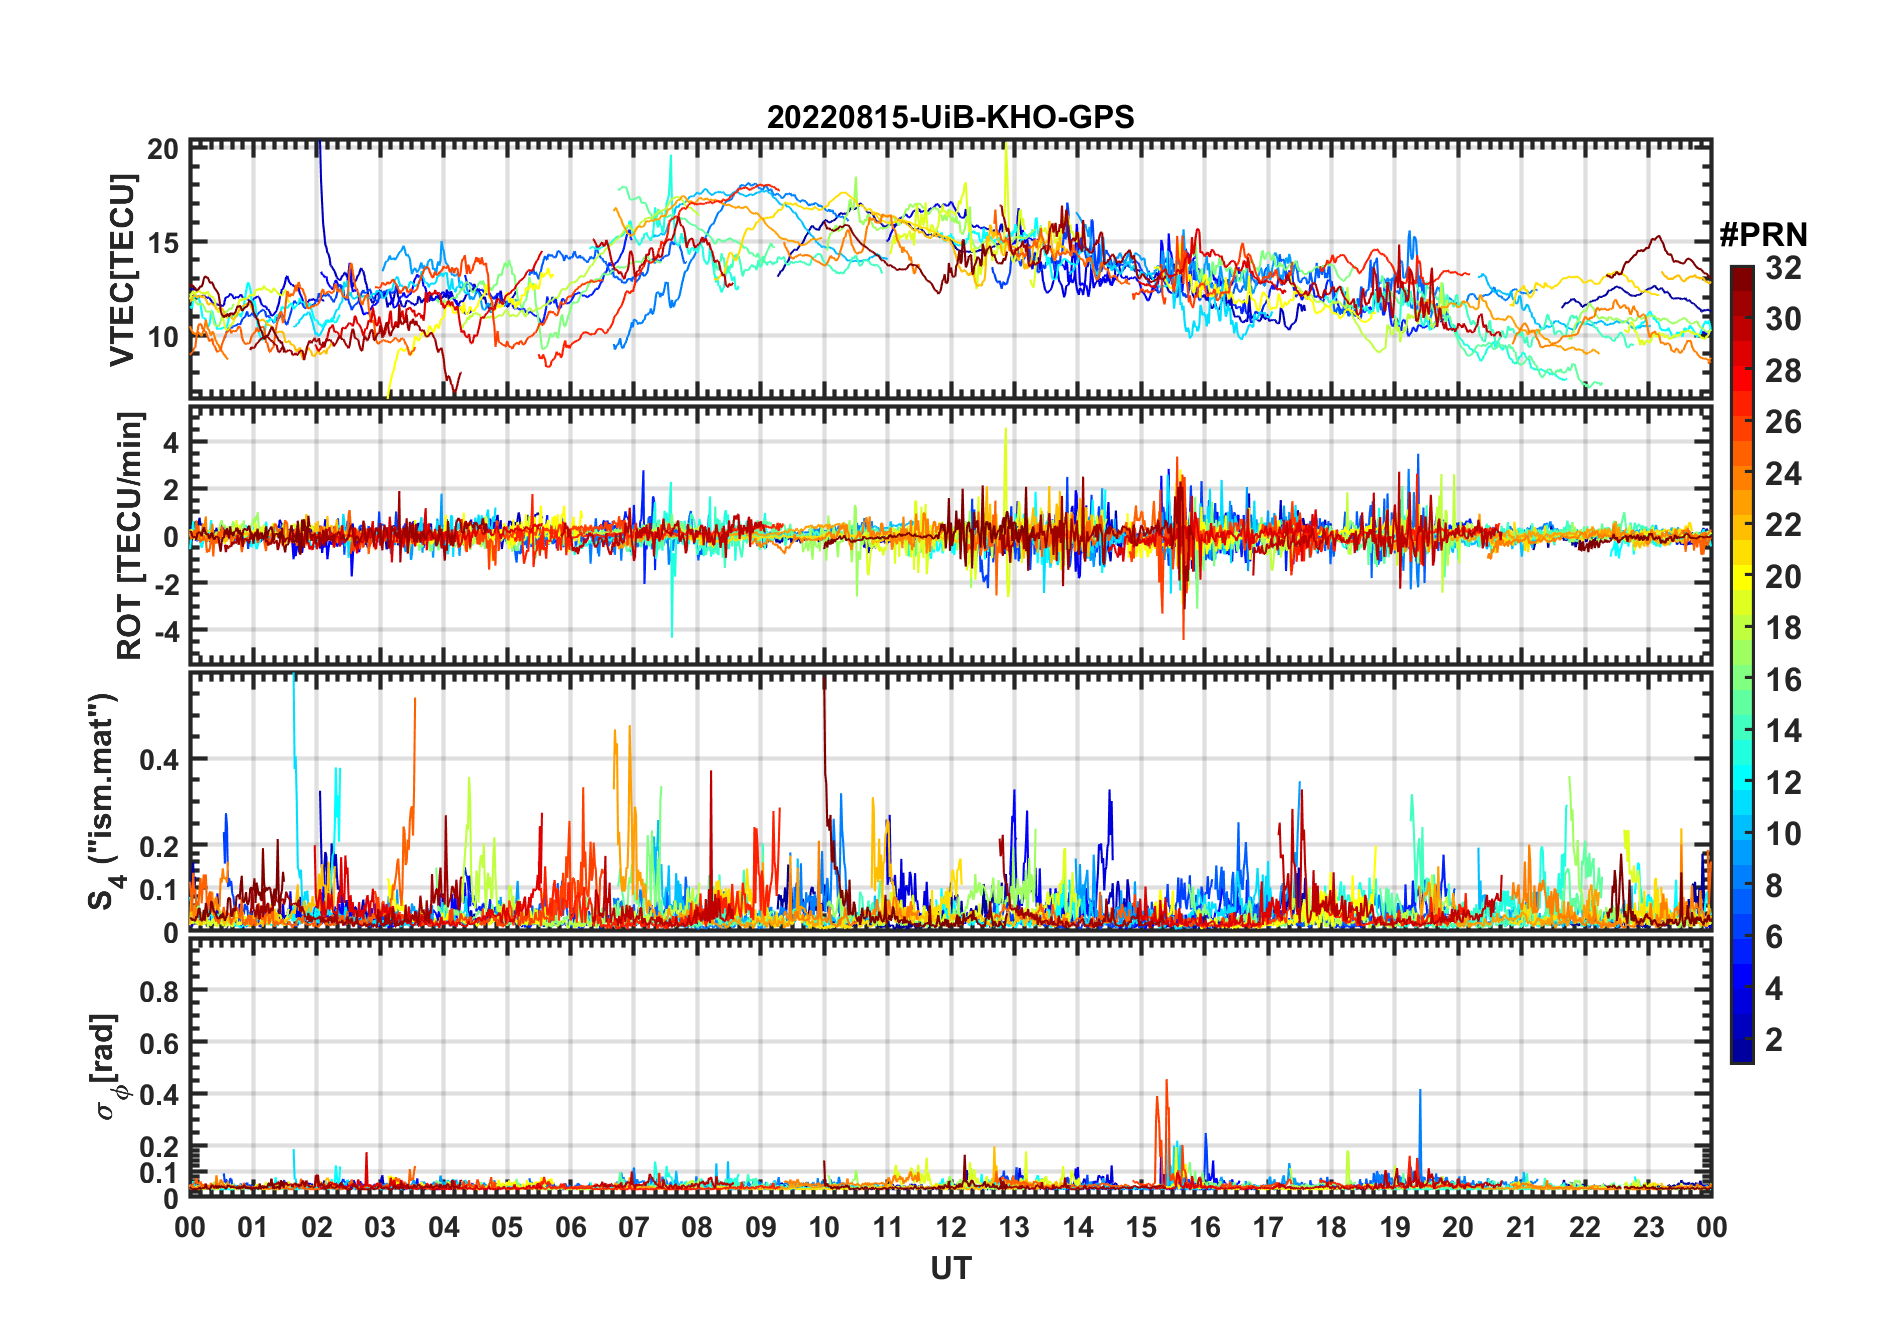Click the 23 tick on time axis
The height and width of the screenshot is (1330, 1902).
point(1648,1227)
